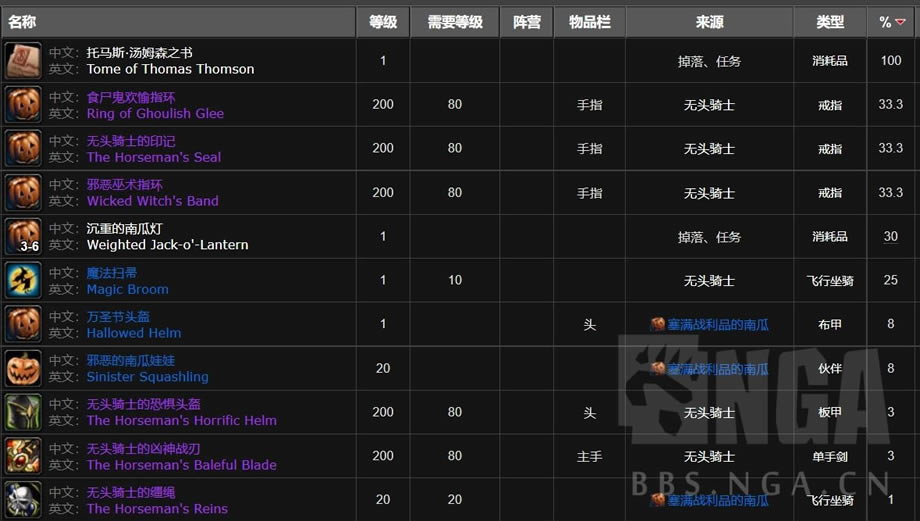Click the Tome of Thomas Thomson scroll icon
The image size is (920, 521).
(23, 61)
